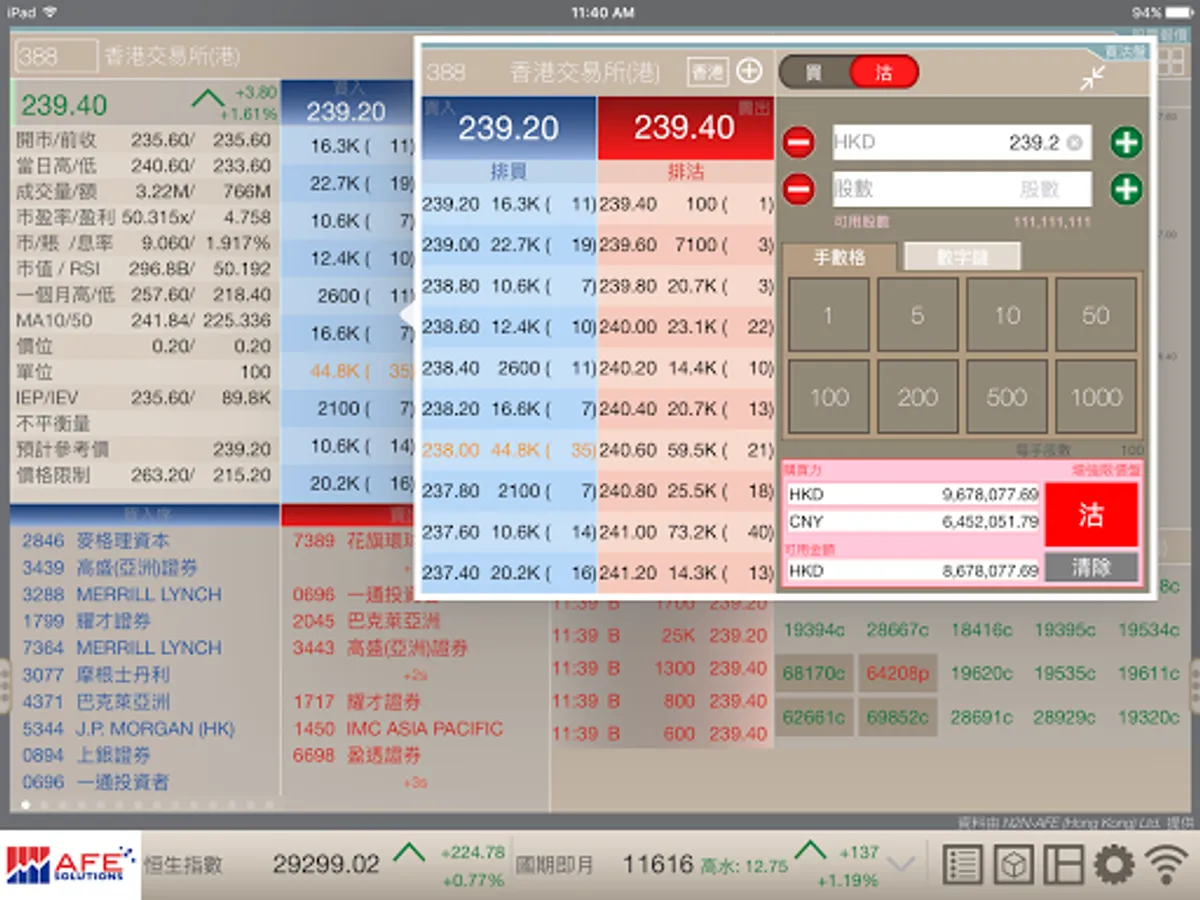Open the panel layout icon in bottom toolbar
Viewport: 1200px width, 900px height.
click(x=1063, y=865)
